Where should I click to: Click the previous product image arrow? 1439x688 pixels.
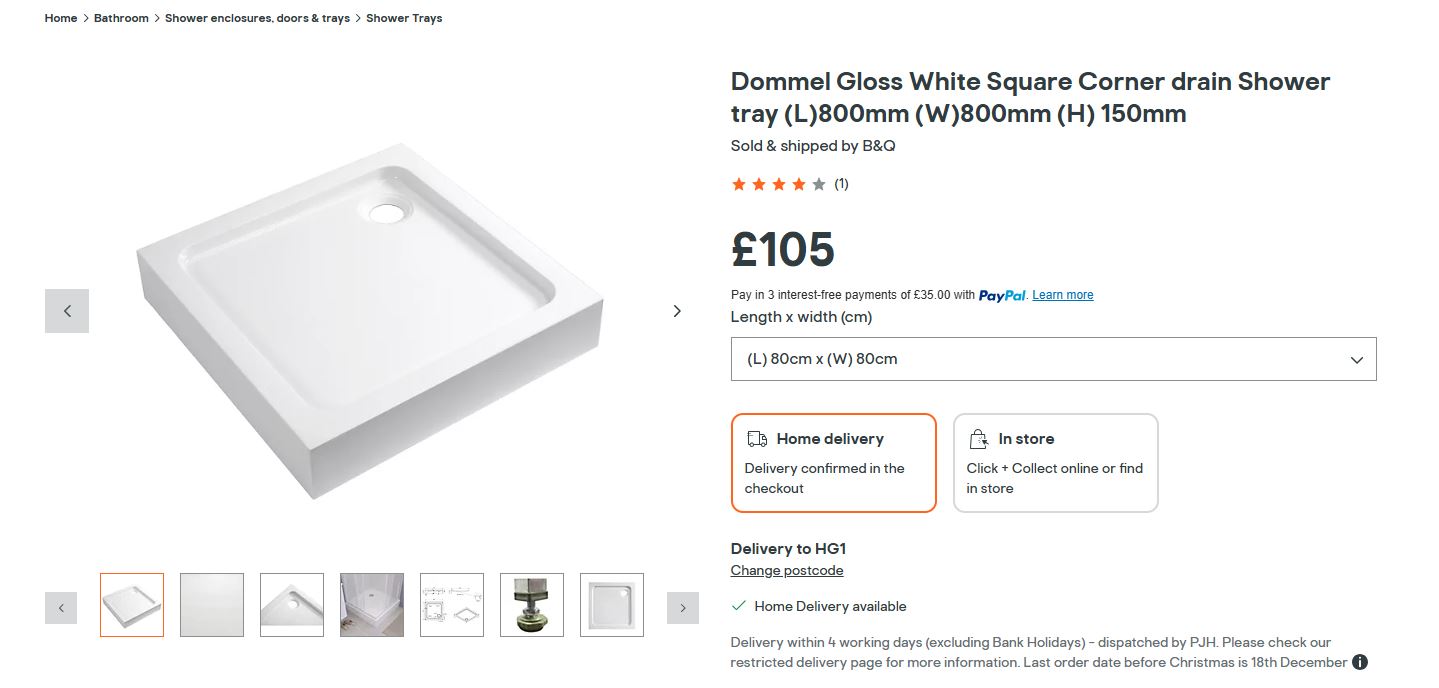click(67, 311)
